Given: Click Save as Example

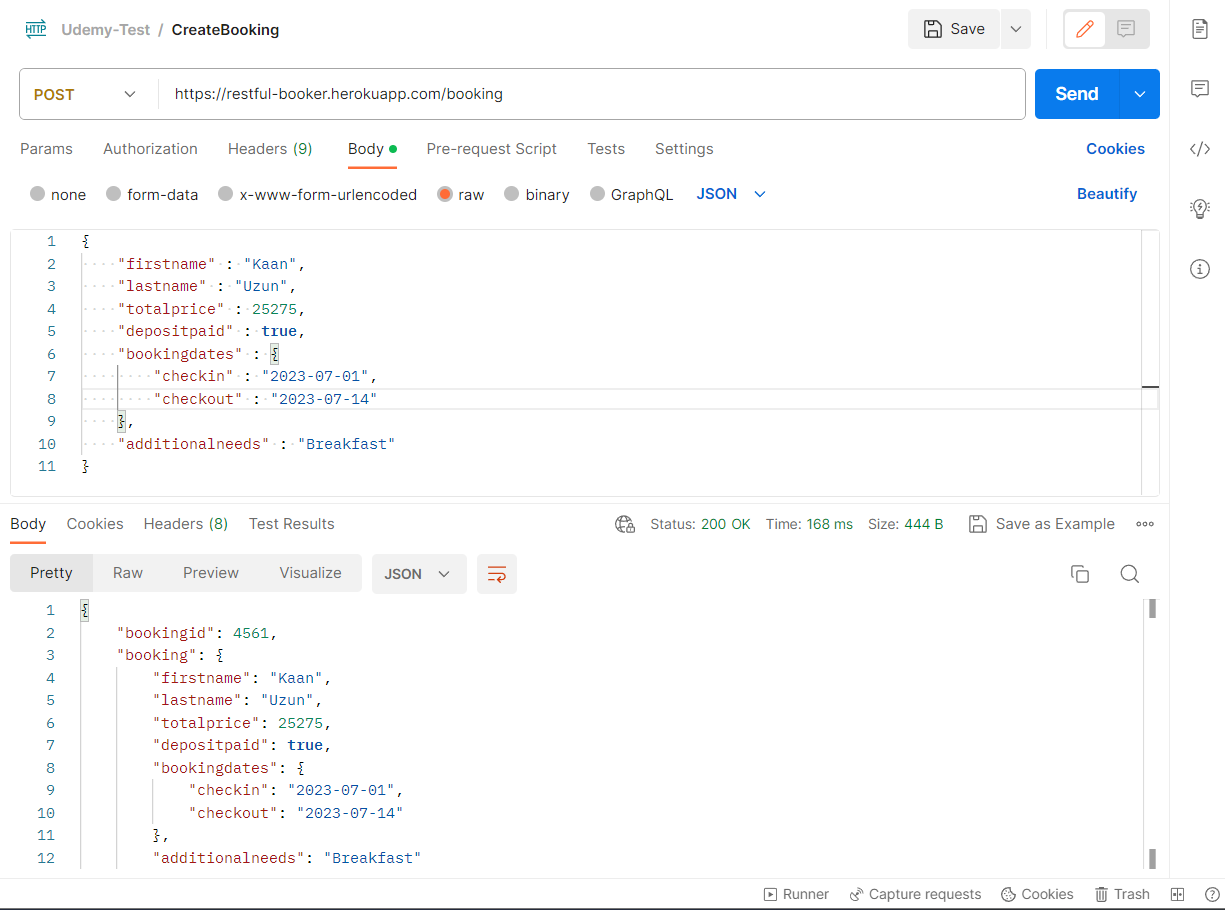Looking at the screenshot, I should (1042, 524).
